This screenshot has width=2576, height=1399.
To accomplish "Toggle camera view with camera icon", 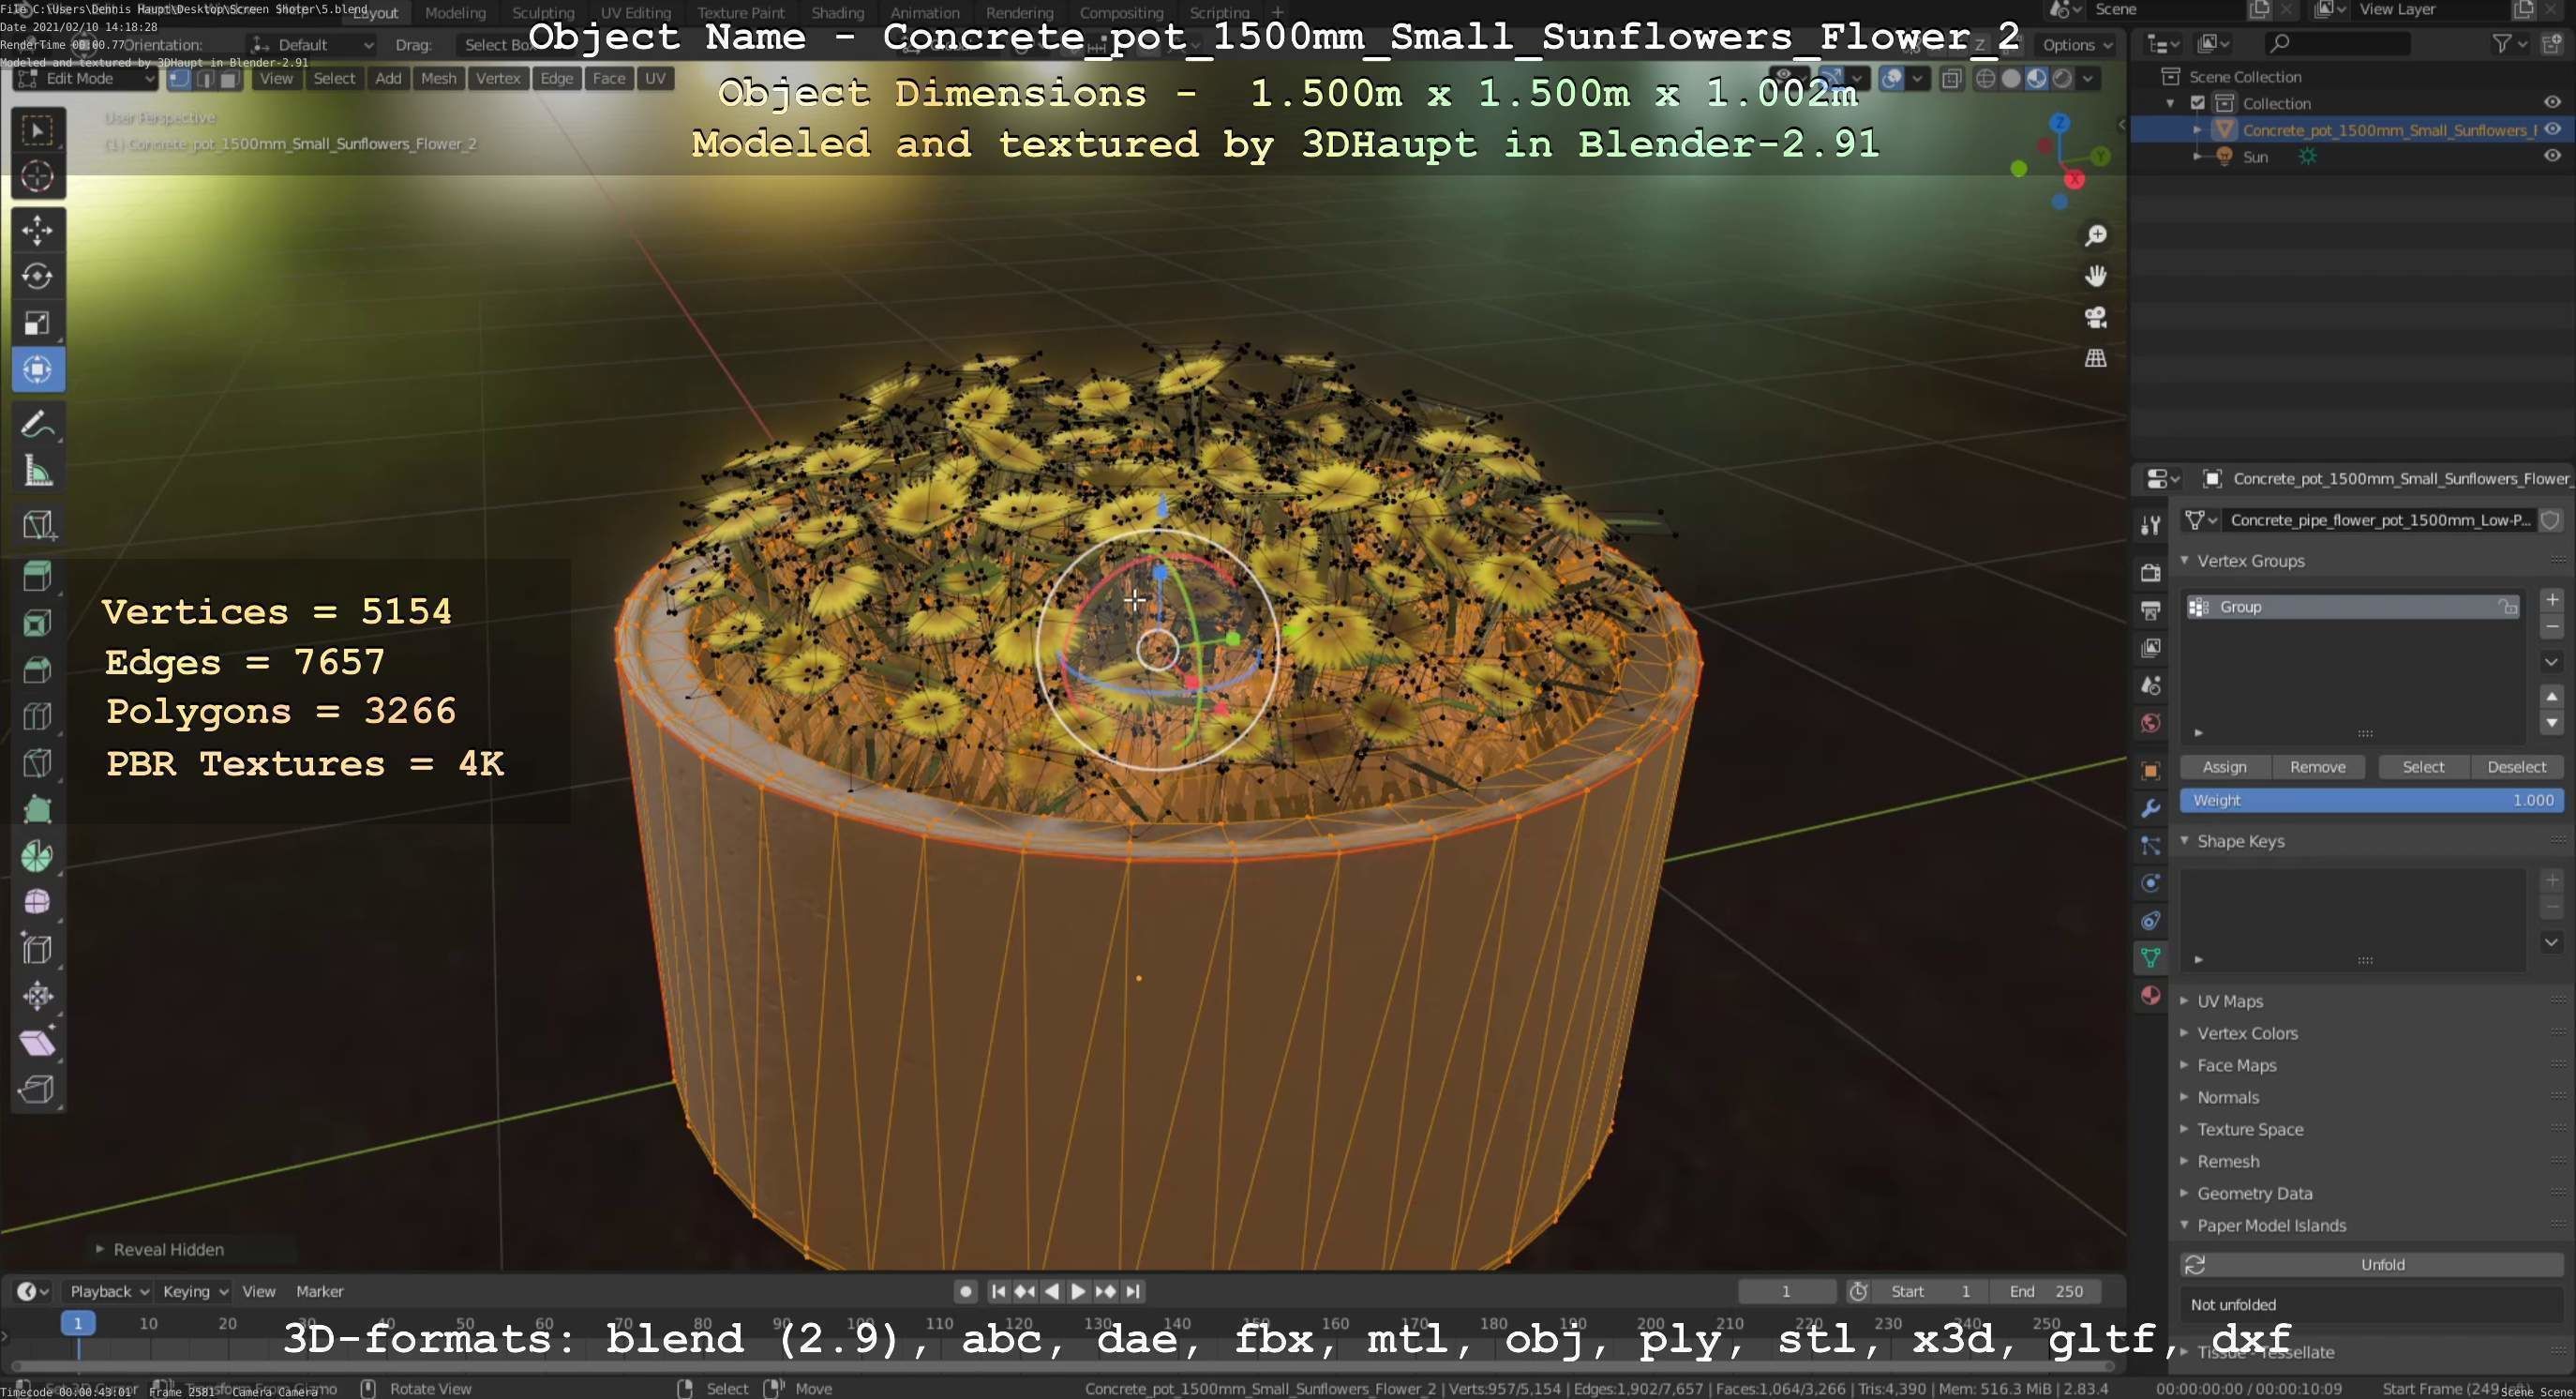I will coord(2095,318).
